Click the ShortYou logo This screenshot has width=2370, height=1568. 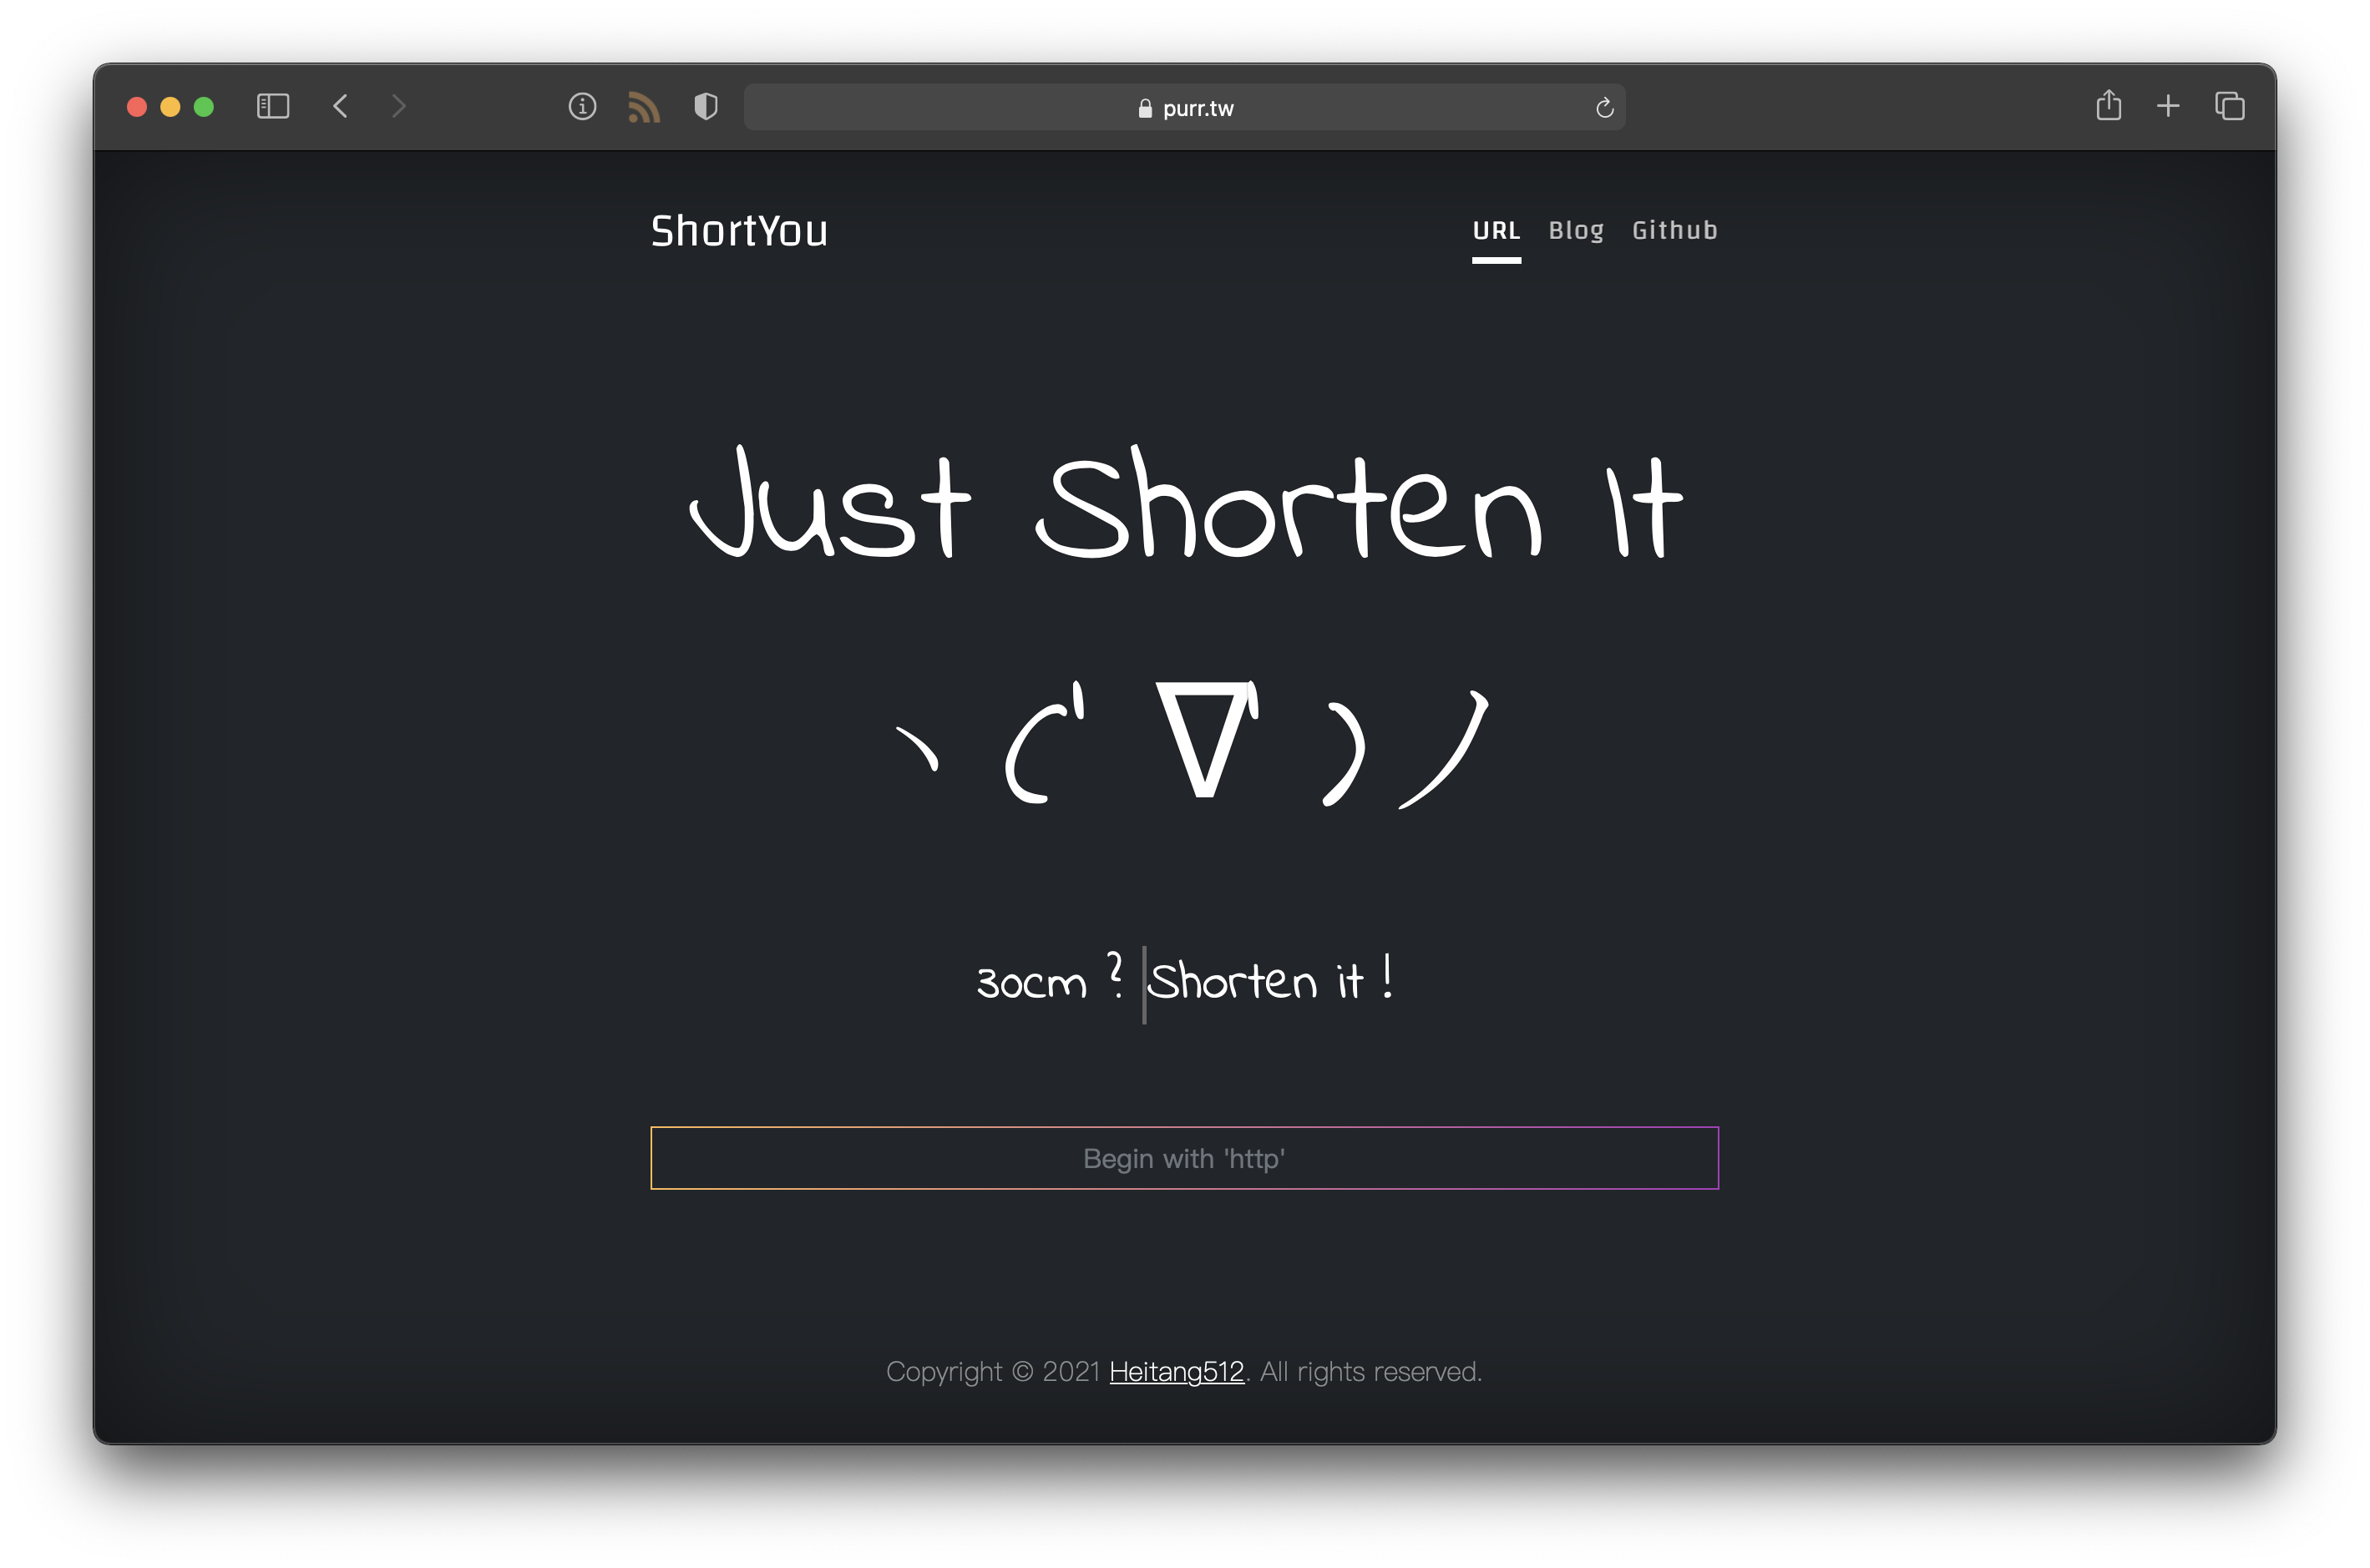(x=739, y=231)
